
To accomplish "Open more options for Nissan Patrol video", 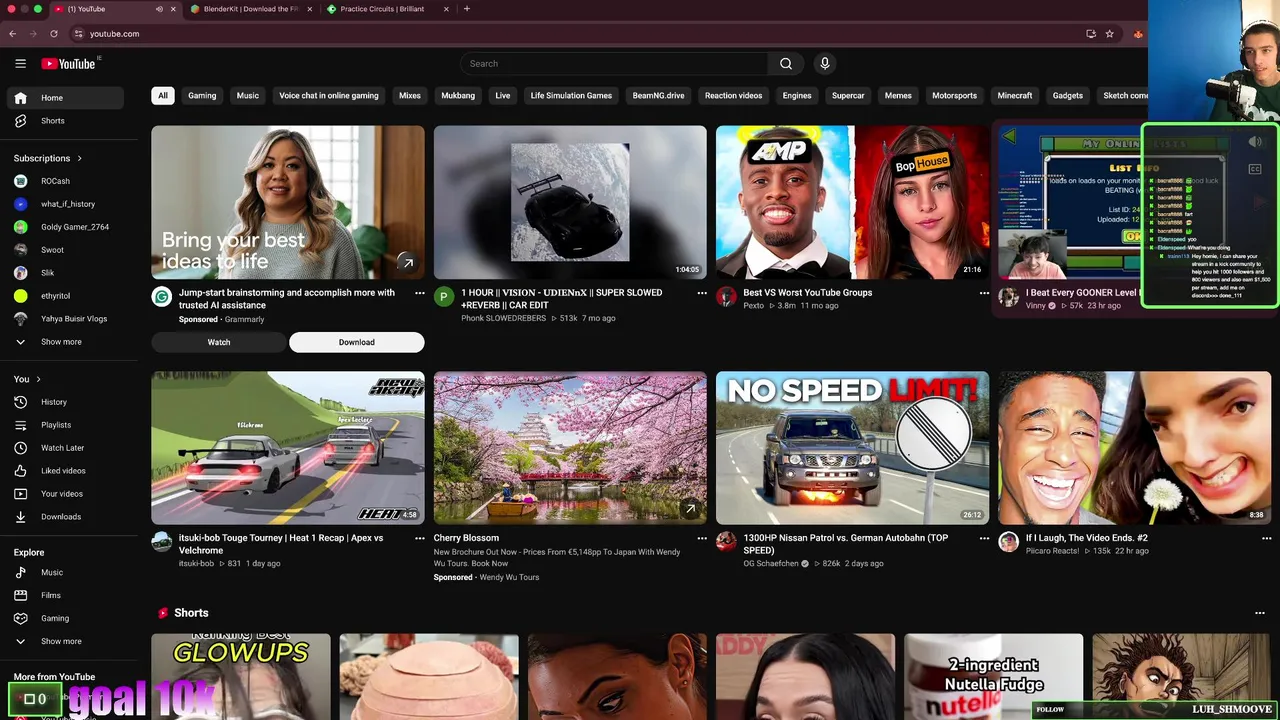I will (x=984, y=538).
